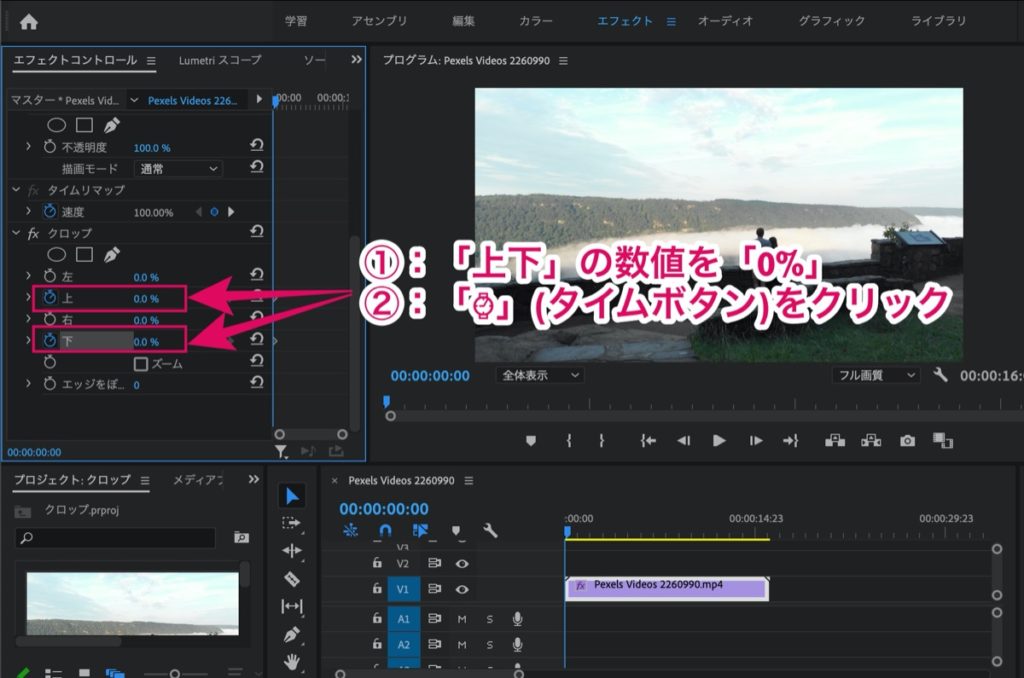This screenshot has height=678, width=1024.
Task: Open the エフェクト workspace menu icon
Action: 671,22
